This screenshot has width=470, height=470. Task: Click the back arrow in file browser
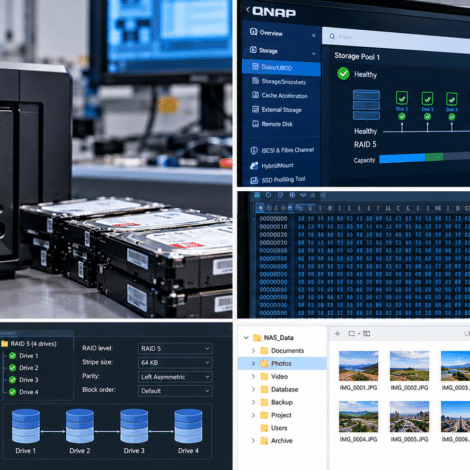click(338, 333)
